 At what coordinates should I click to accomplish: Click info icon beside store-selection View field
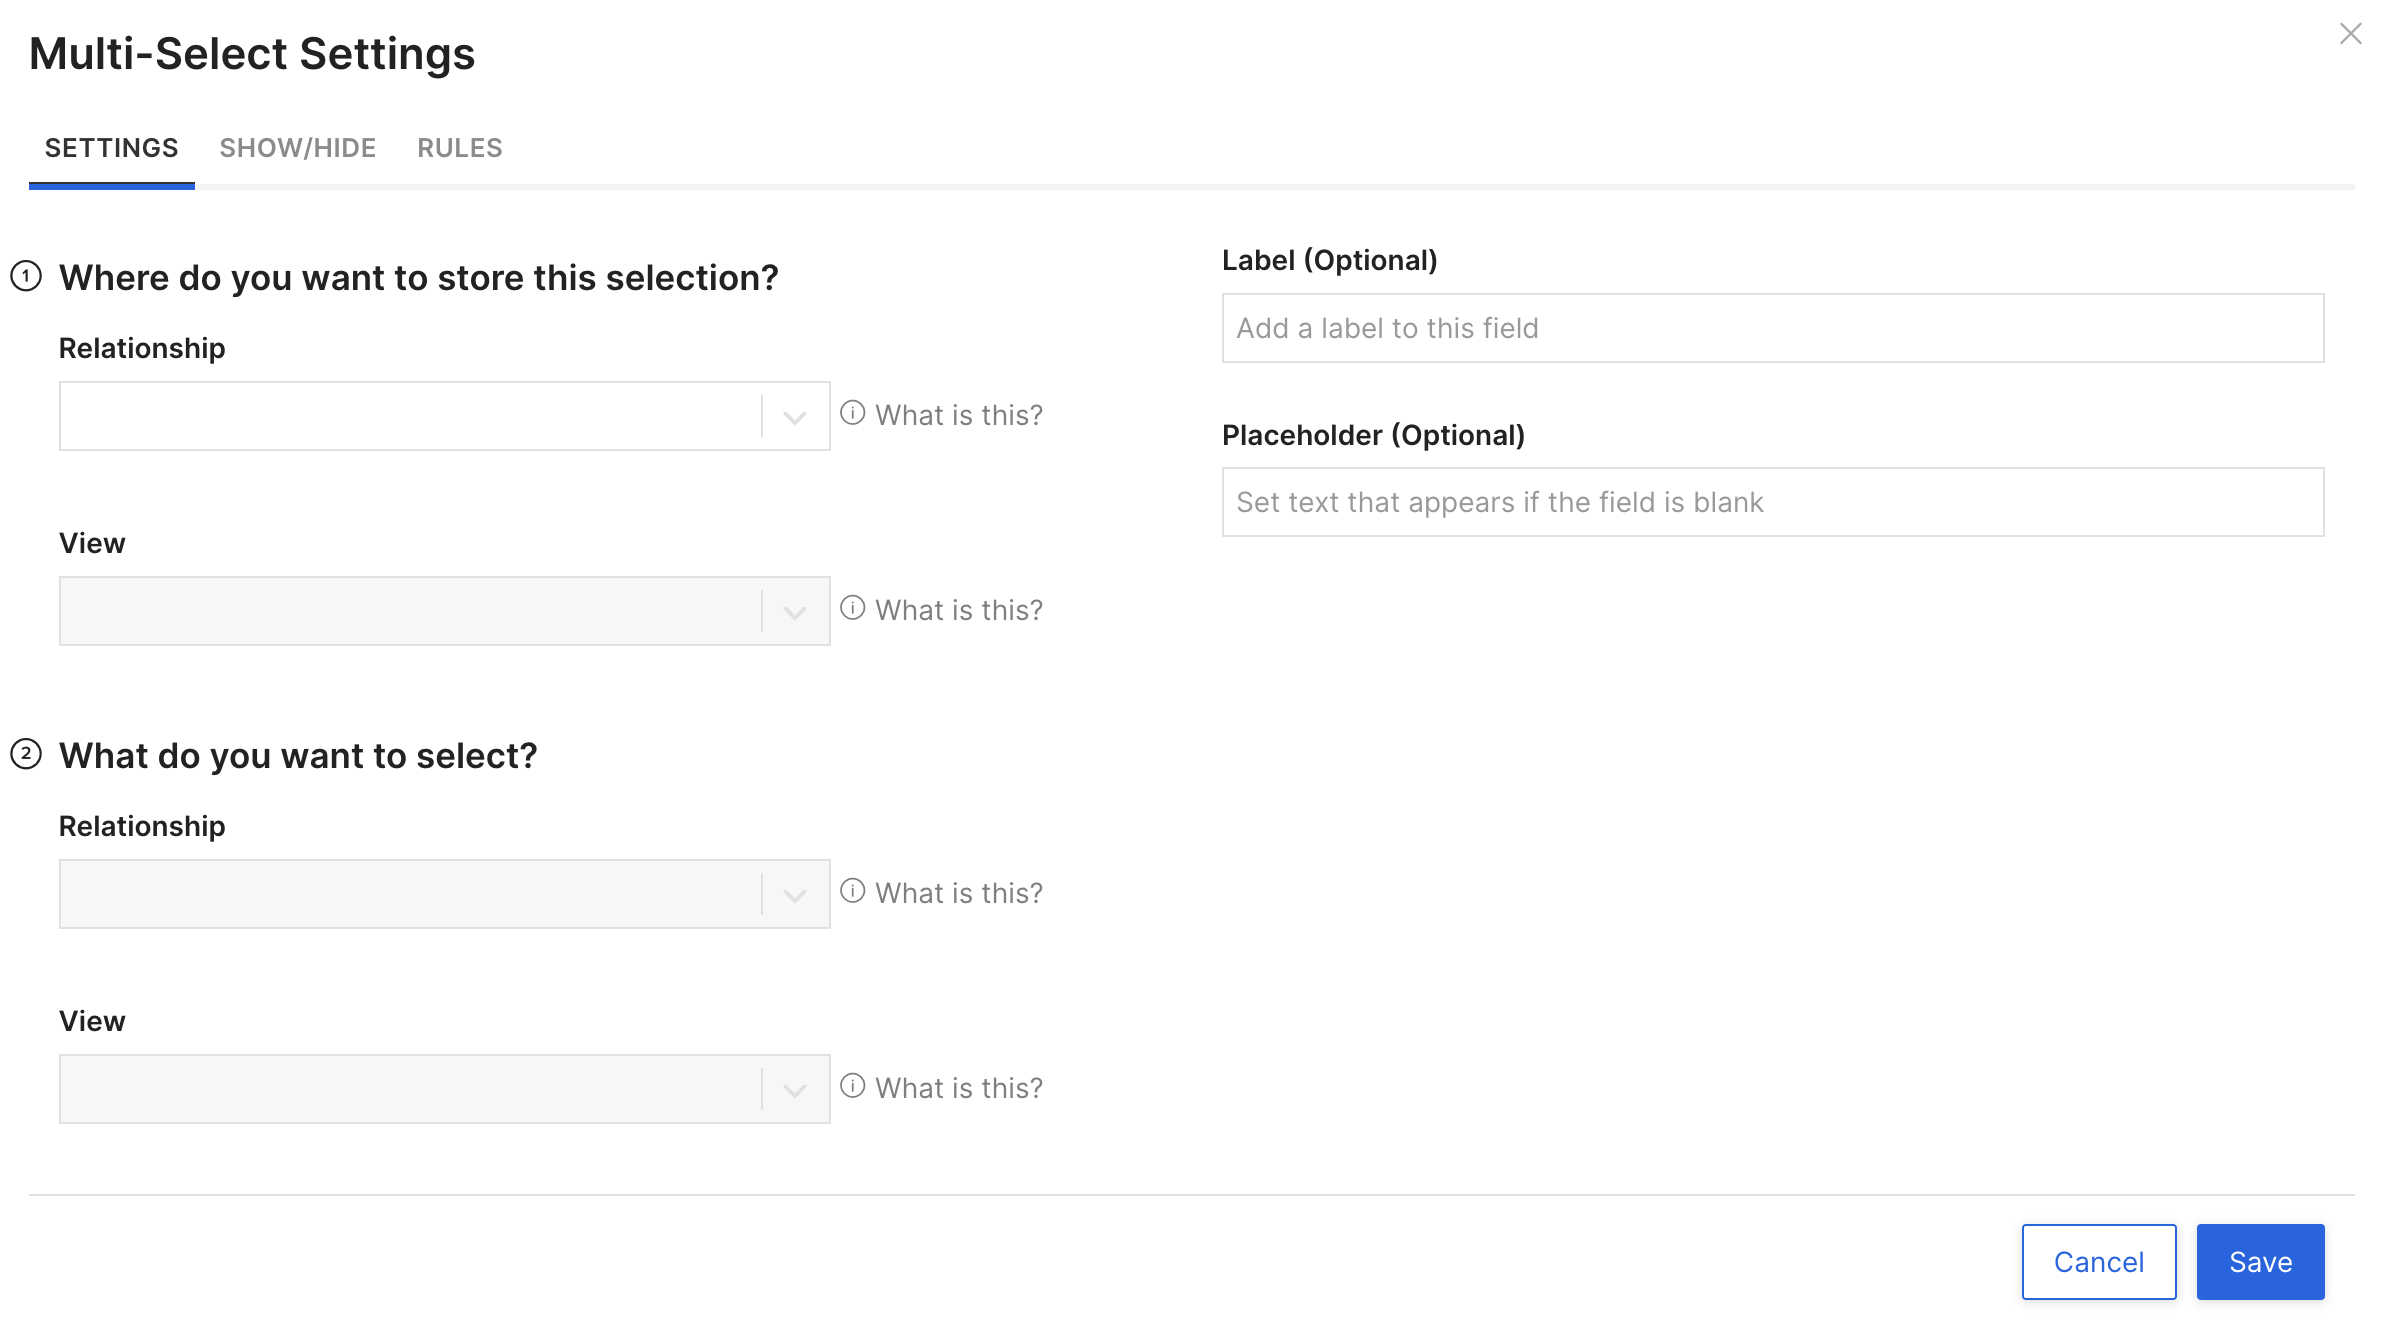(x=853, y=608)
